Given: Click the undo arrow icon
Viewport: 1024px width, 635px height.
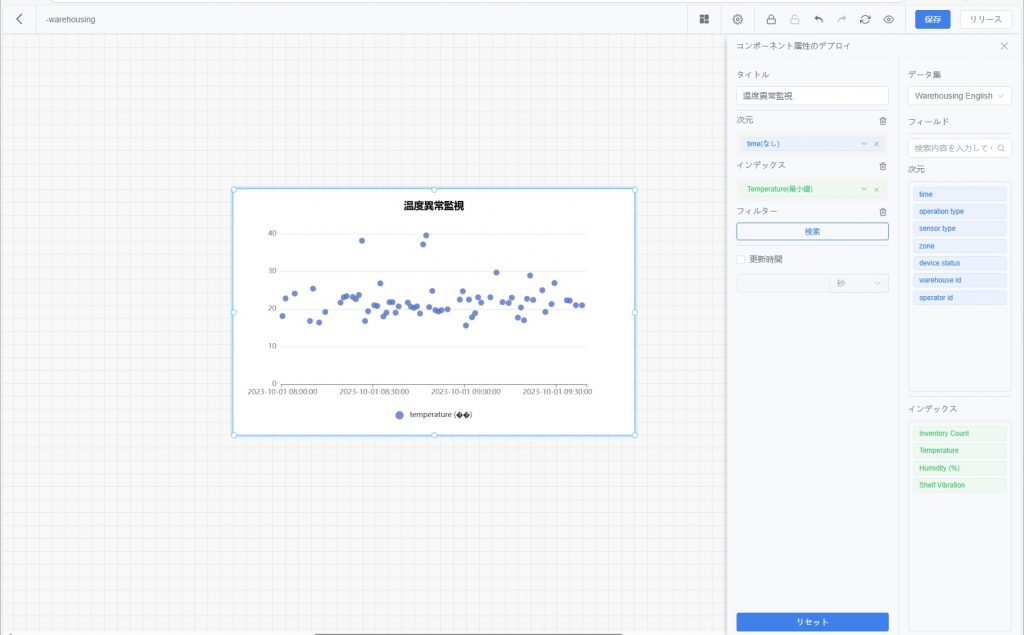Looking at the screenshot, I should [818, 19].
